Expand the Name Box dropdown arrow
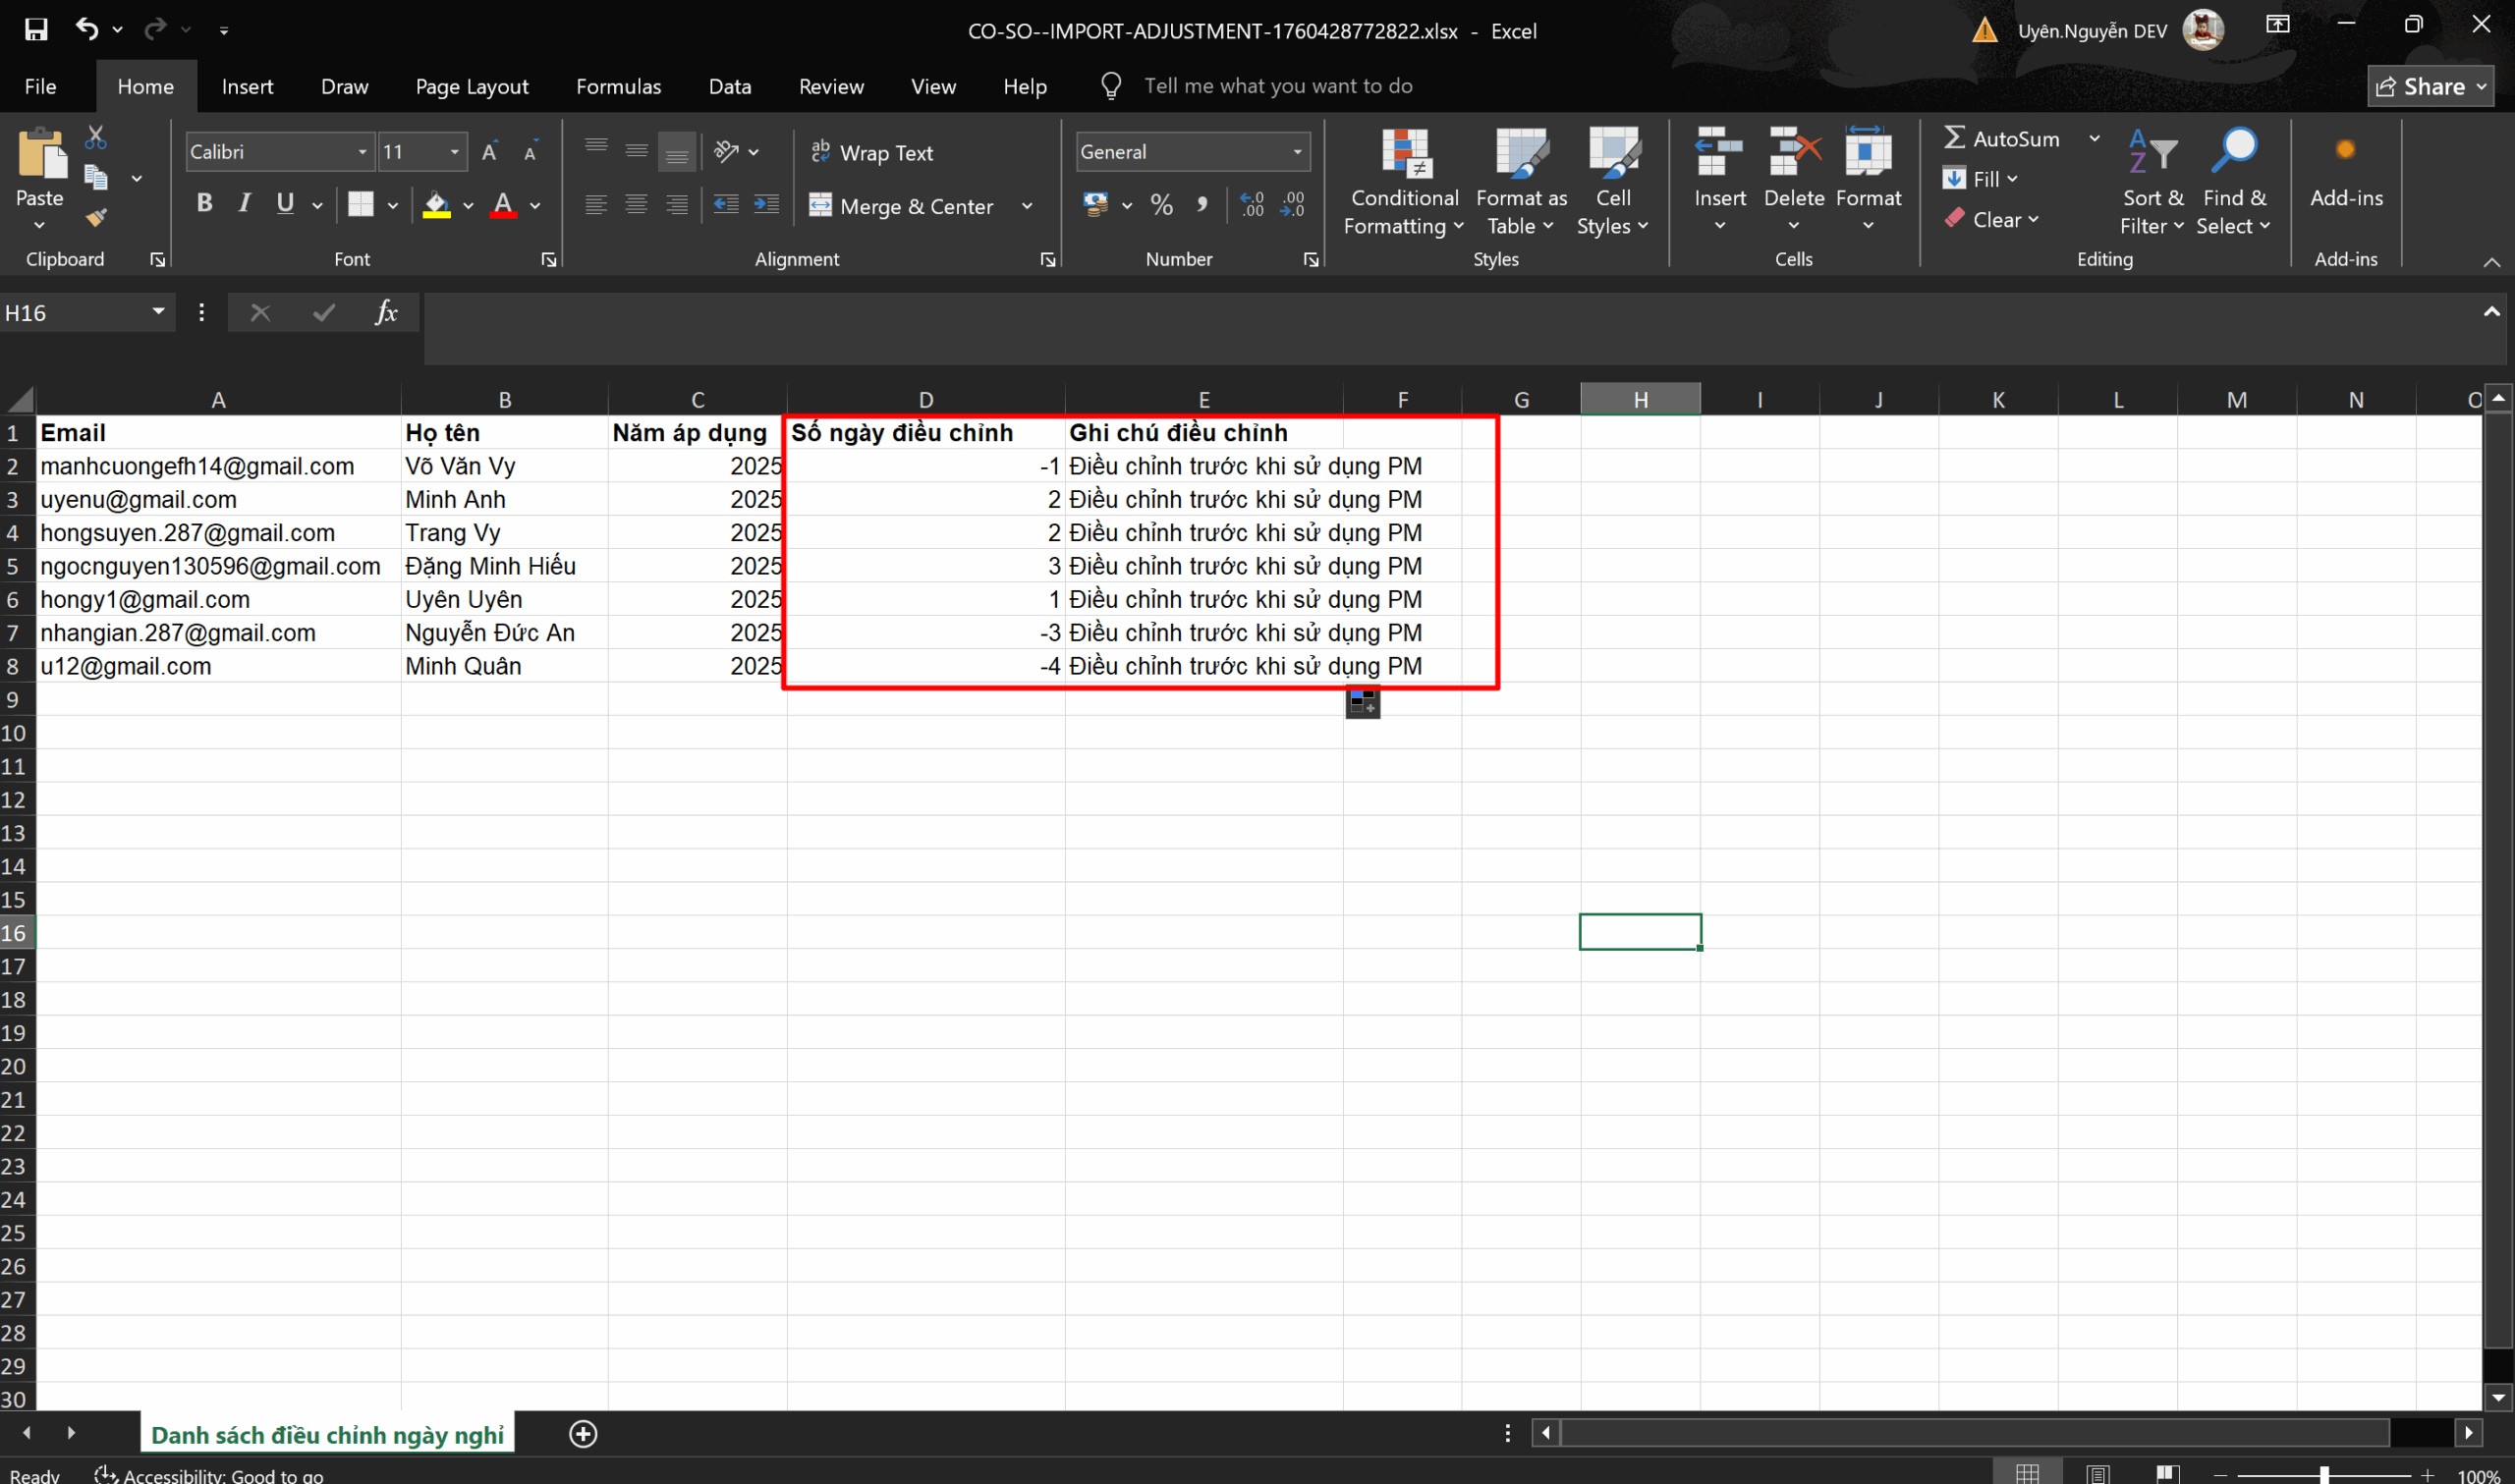The width and height of the screenshot is (2515, 1484). [x=158, y=312]
